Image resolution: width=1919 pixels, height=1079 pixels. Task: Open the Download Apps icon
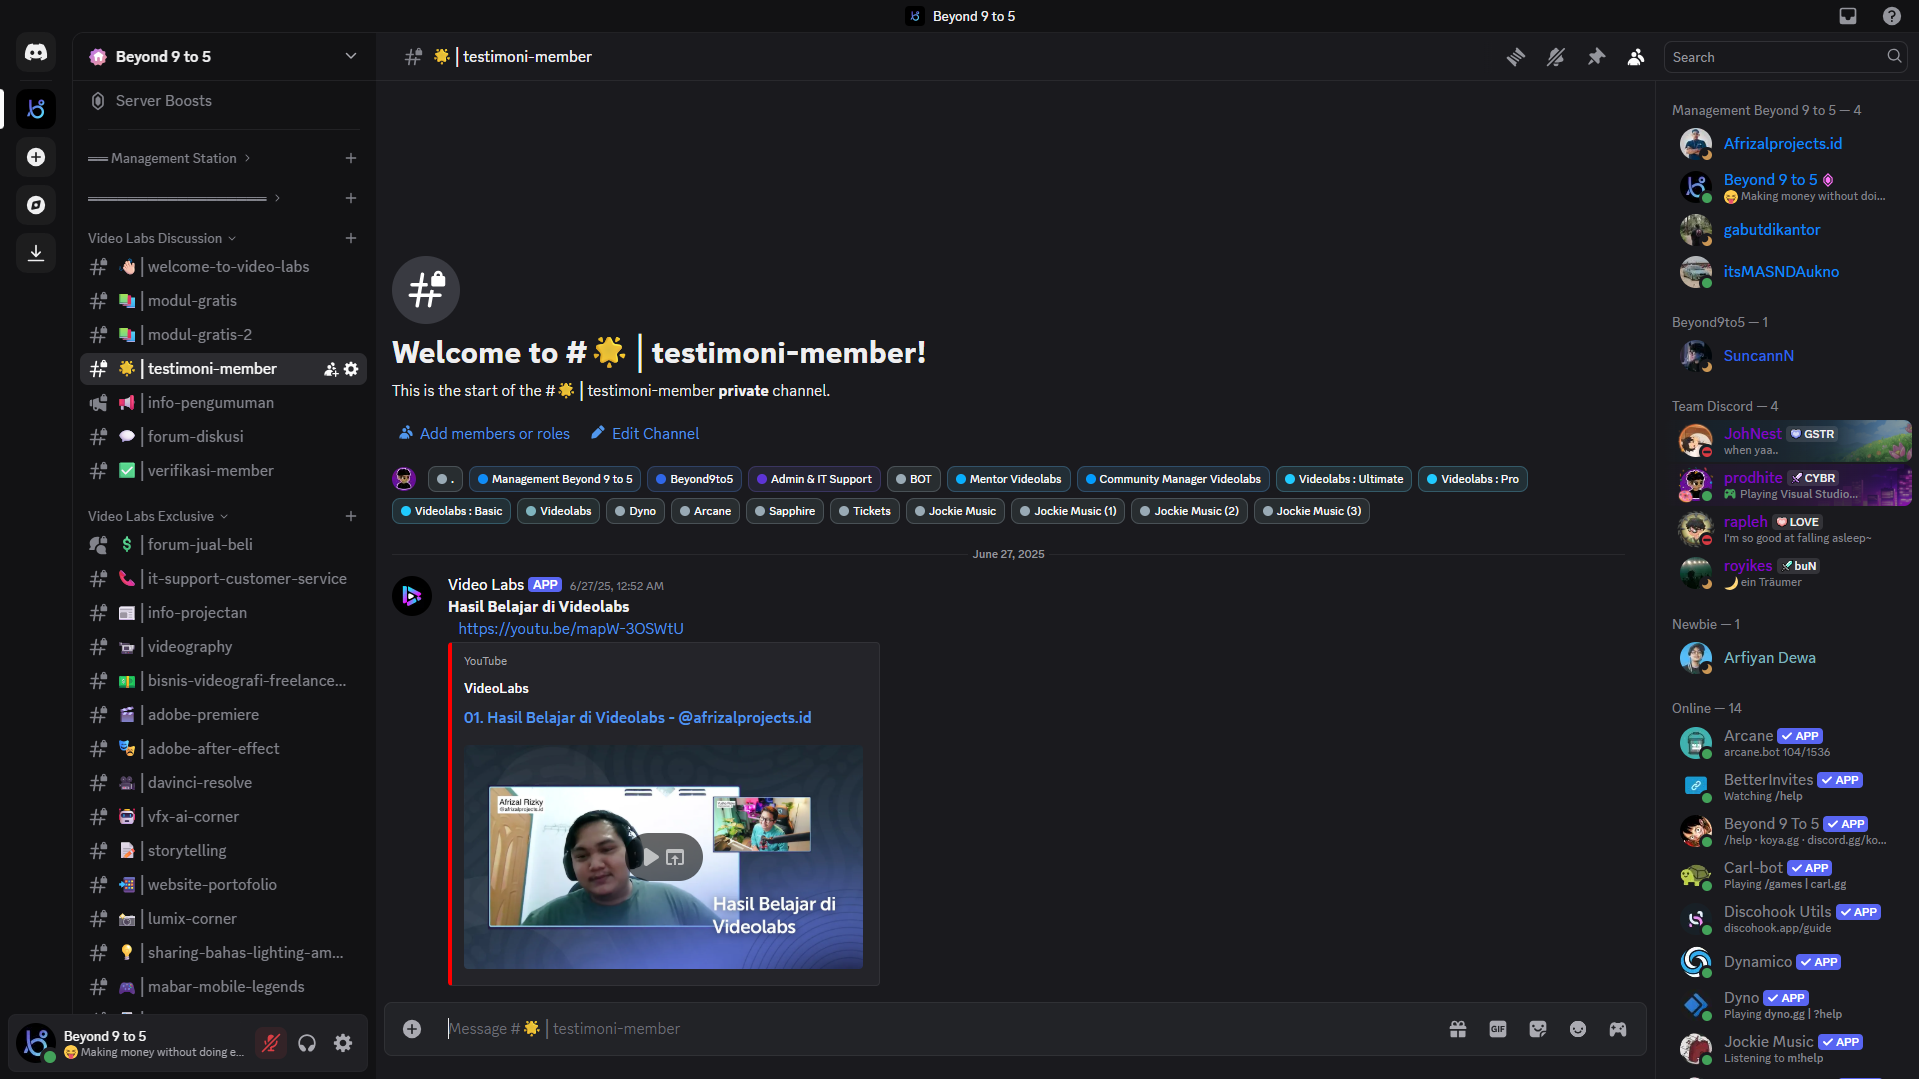[x=36, y=253]
